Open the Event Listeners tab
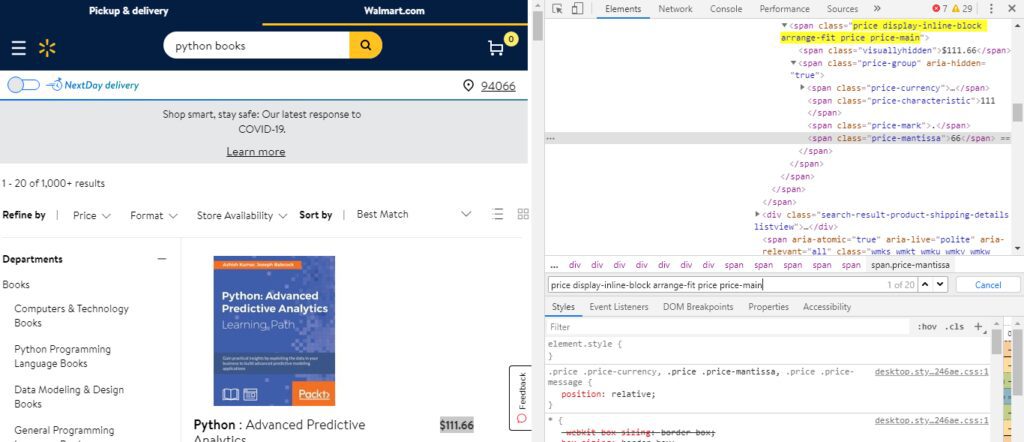1024x442 pixels. (x=619, y=307)
